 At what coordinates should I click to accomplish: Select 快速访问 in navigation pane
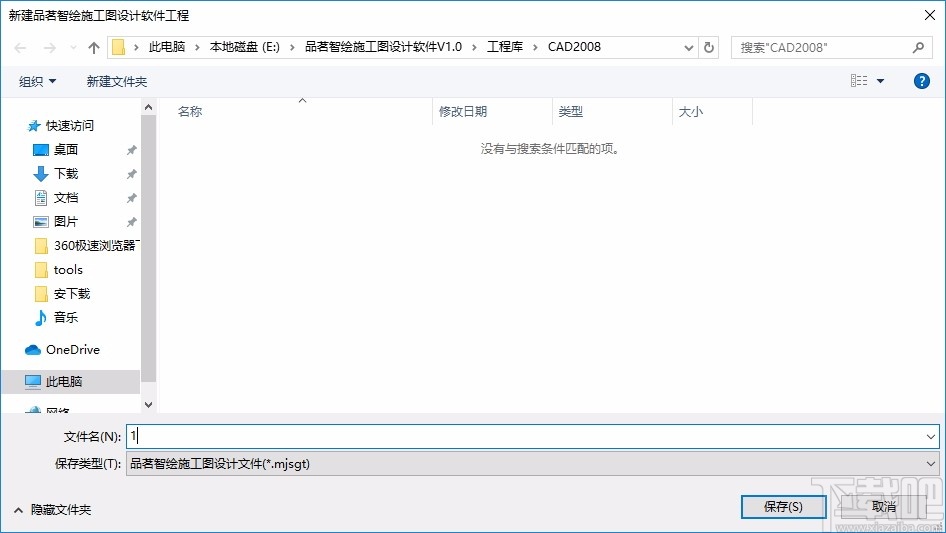coord(70,126)
